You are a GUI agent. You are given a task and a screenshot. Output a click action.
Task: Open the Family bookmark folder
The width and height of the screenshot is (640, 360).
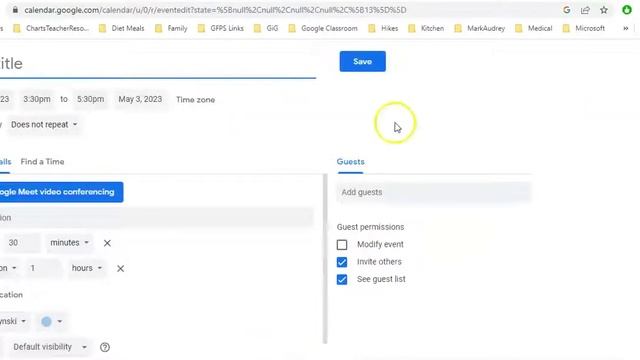click(x=171, y=28)
